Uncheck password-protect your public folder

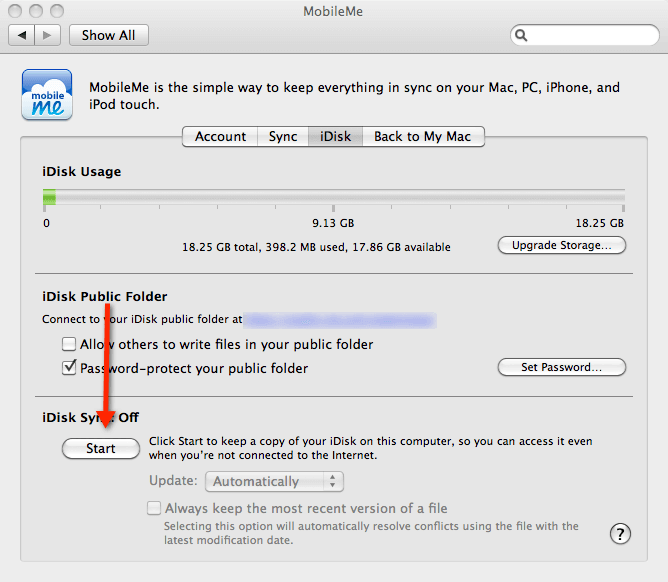(69, 368)
